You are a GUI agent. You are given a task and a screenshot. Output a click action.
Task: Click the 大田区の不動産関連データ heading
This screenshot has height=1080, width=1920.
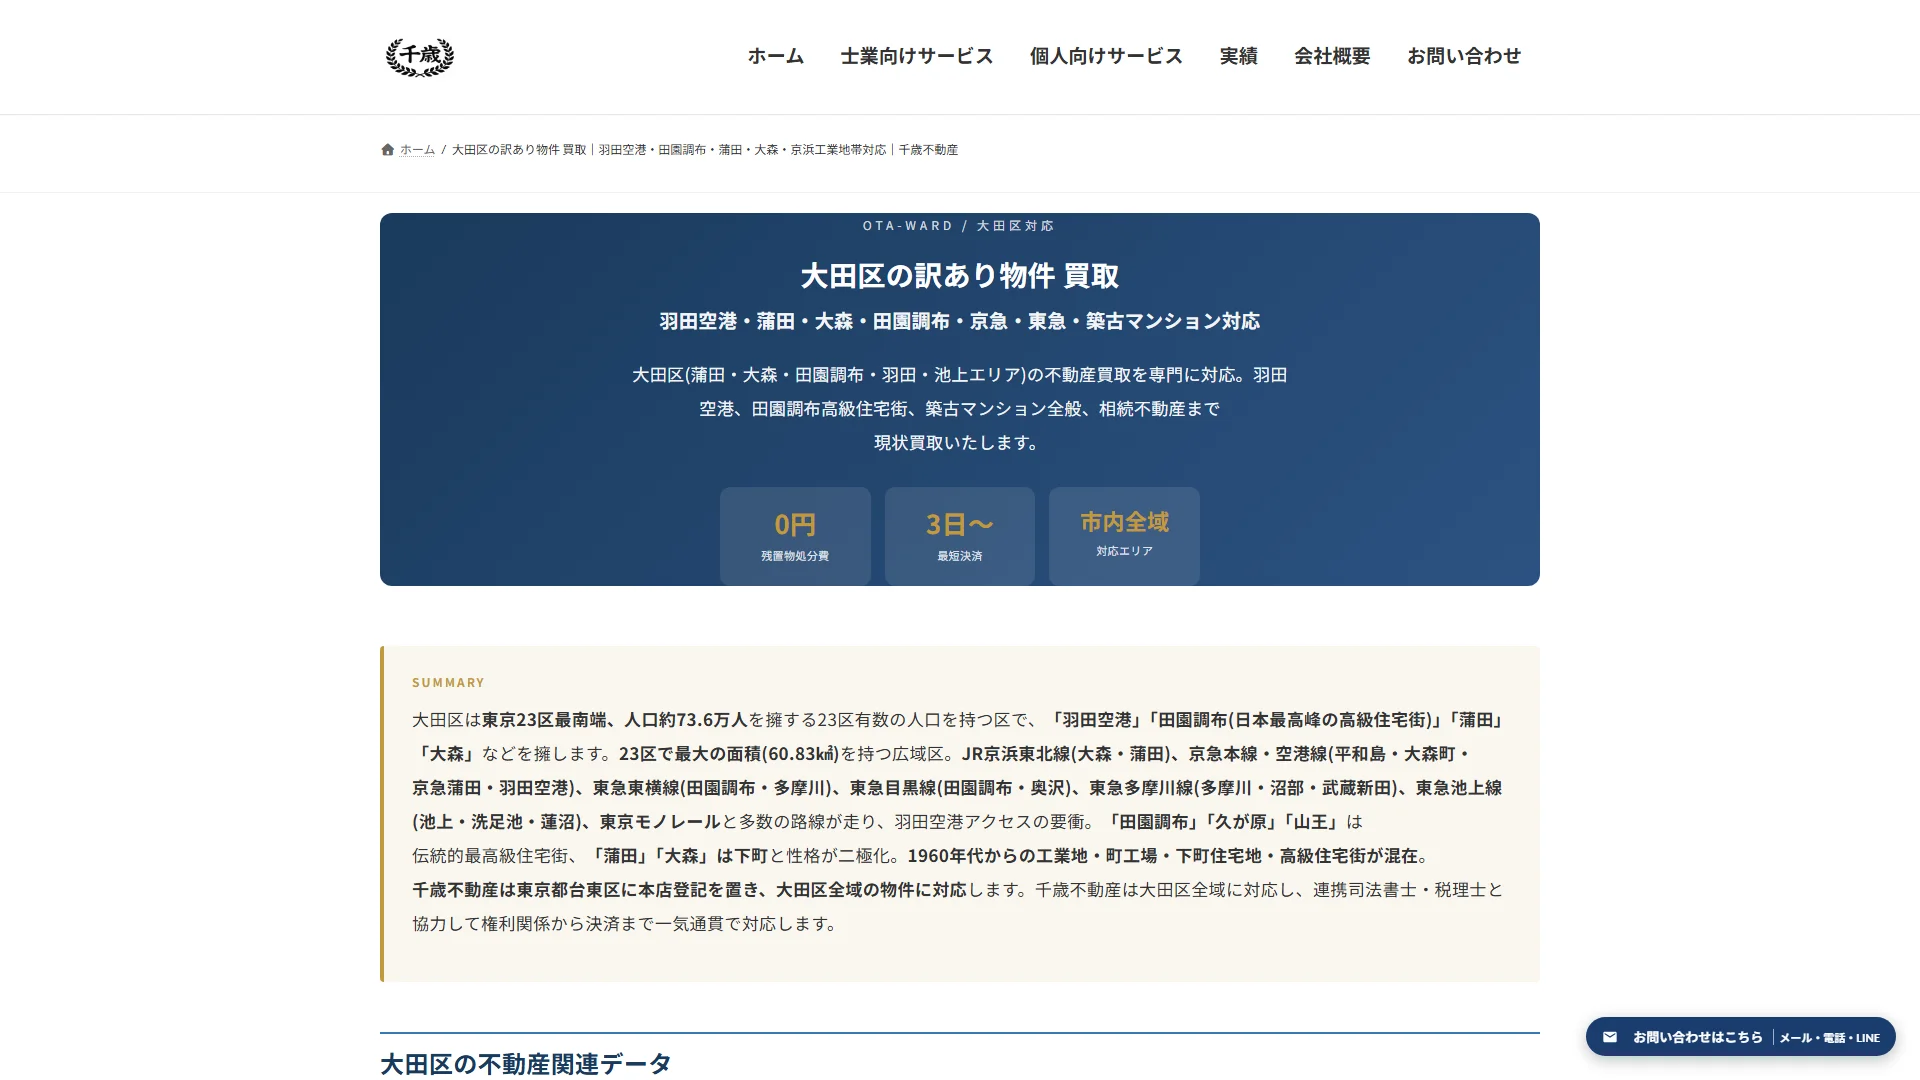tap(525, 1064)
